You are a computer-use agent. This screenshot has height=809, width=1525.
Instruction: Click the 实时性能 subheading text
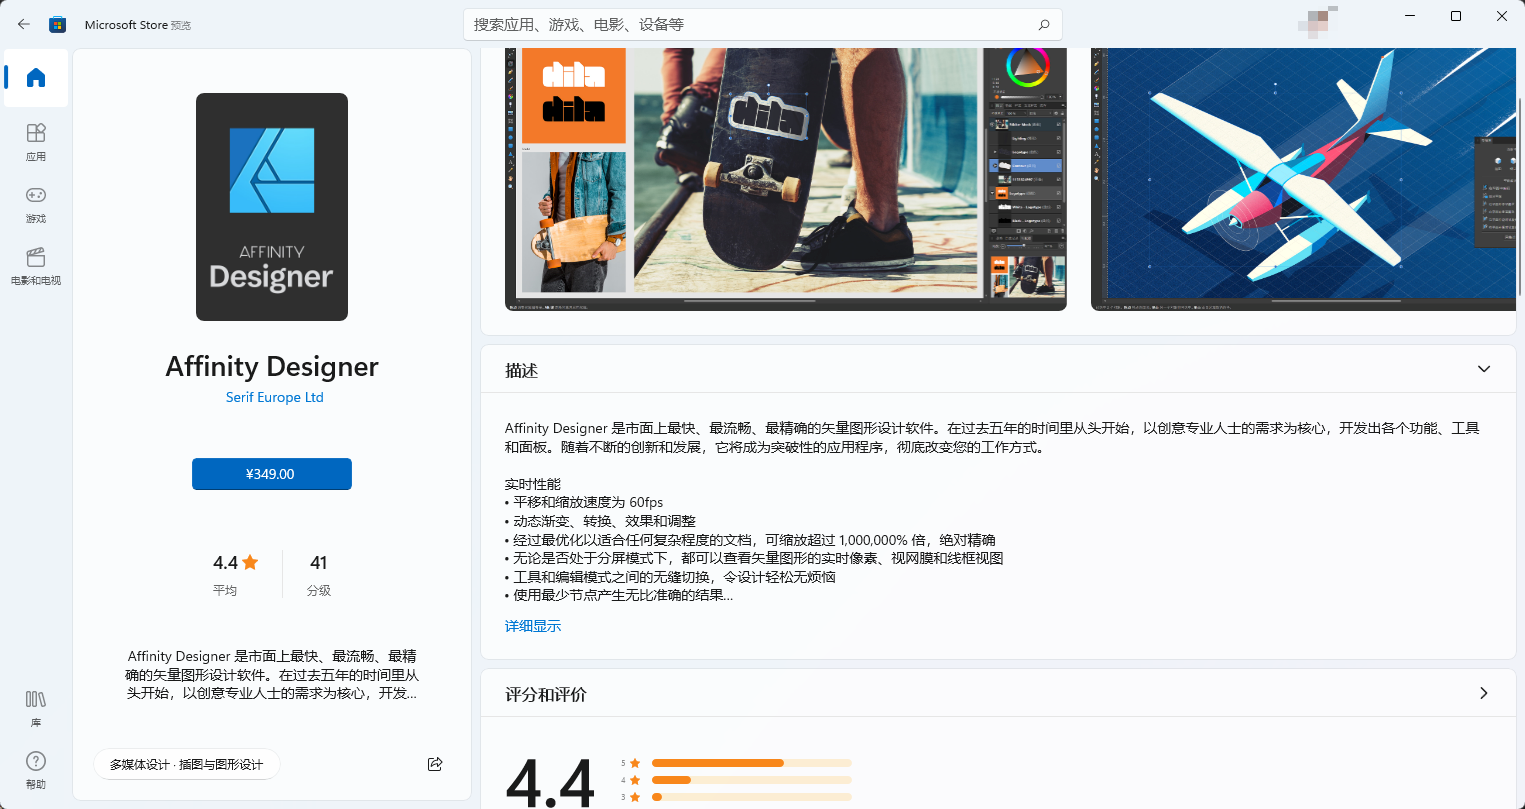(x=533, y=484)
